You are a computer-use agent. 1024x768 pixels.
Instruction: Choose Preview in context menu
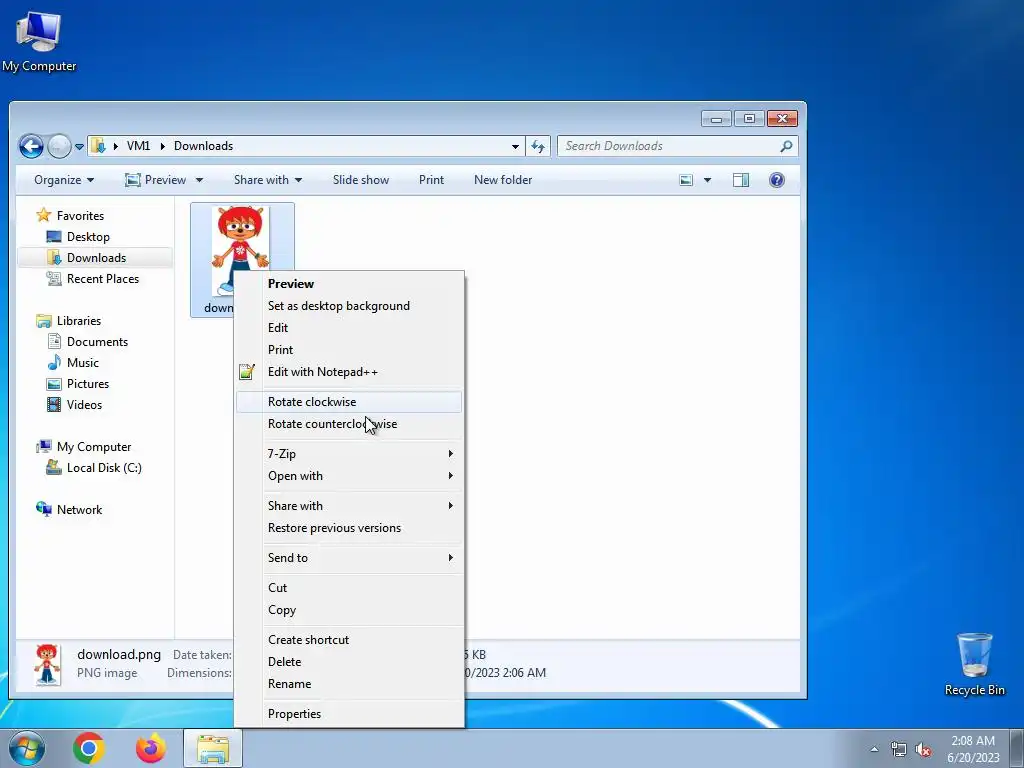click(x=349, y=284)
